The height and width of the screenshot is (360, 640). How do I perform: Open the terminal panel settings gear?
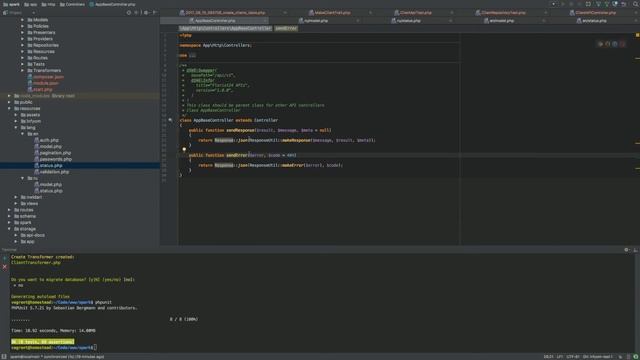pos(627,250)
